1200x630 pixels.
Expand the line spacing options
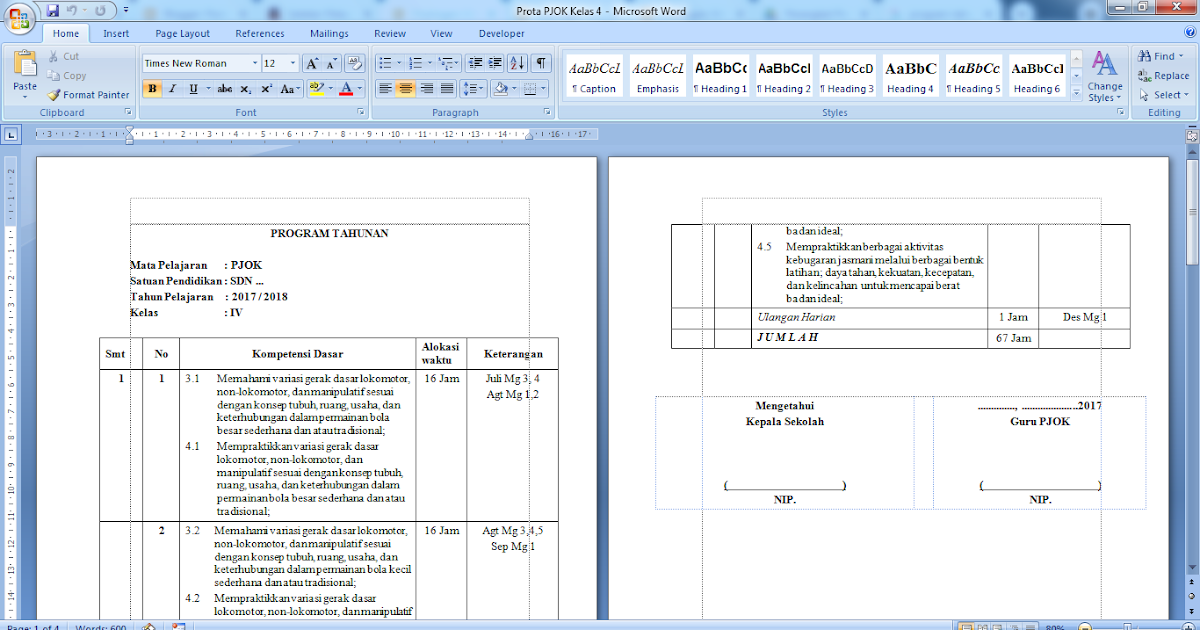(474, 89)
